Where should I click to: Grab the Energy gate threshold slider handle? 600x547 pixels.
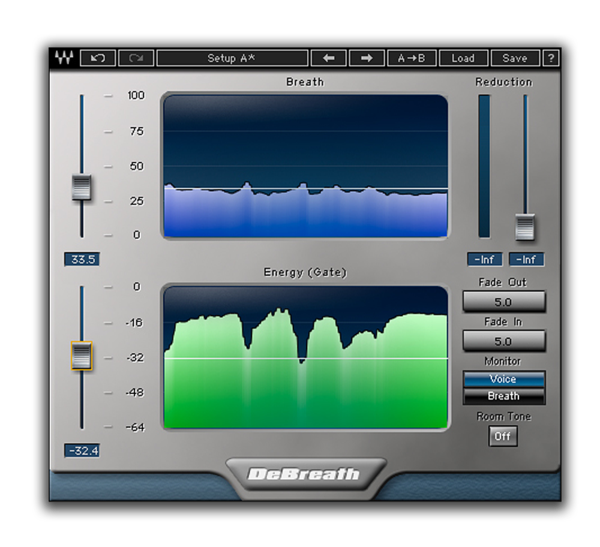click(82, 356)
